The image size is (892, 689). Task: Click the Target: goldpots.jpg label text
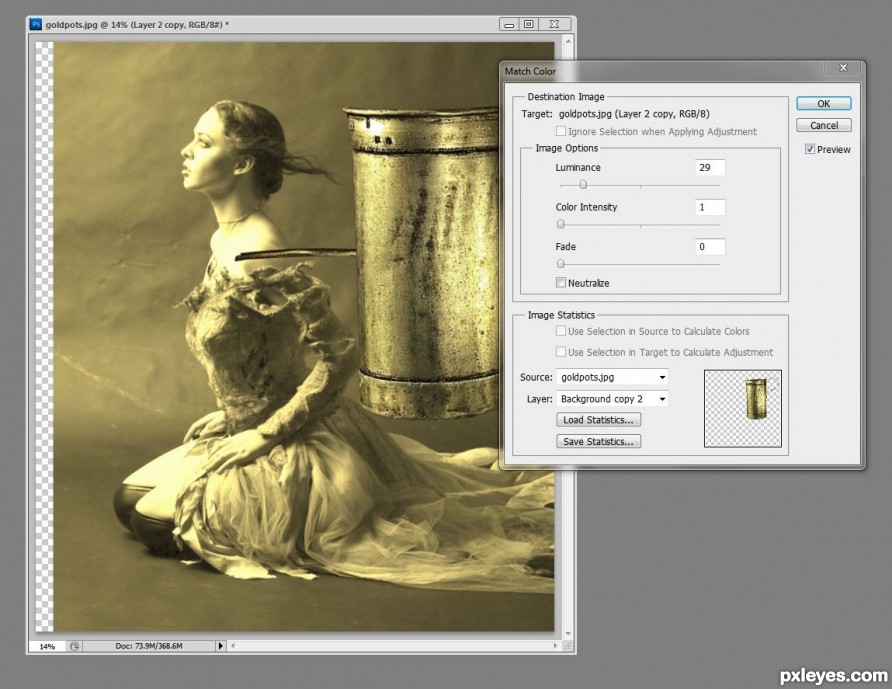point(616,114)
